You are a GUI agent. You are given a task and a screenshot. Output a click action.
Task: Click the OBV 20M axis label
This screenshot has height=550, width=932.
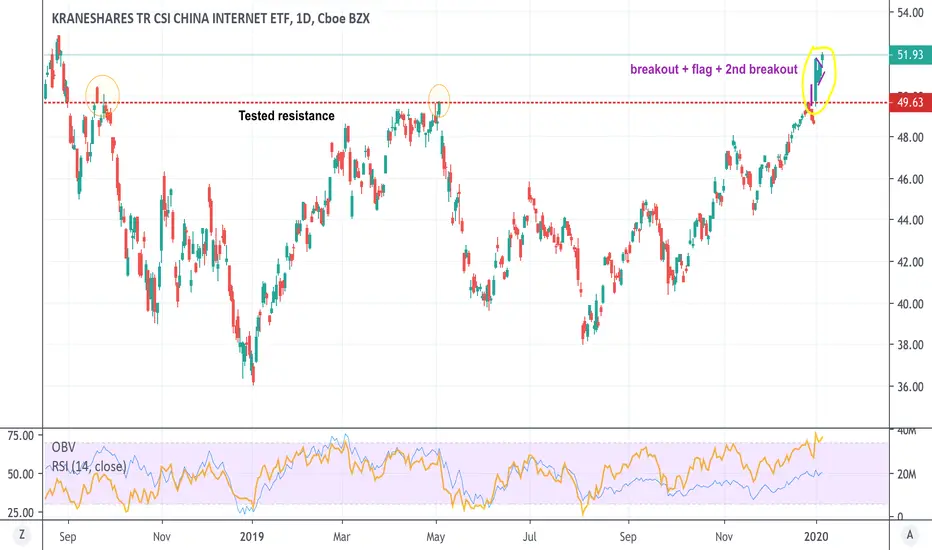coord(906,474)
